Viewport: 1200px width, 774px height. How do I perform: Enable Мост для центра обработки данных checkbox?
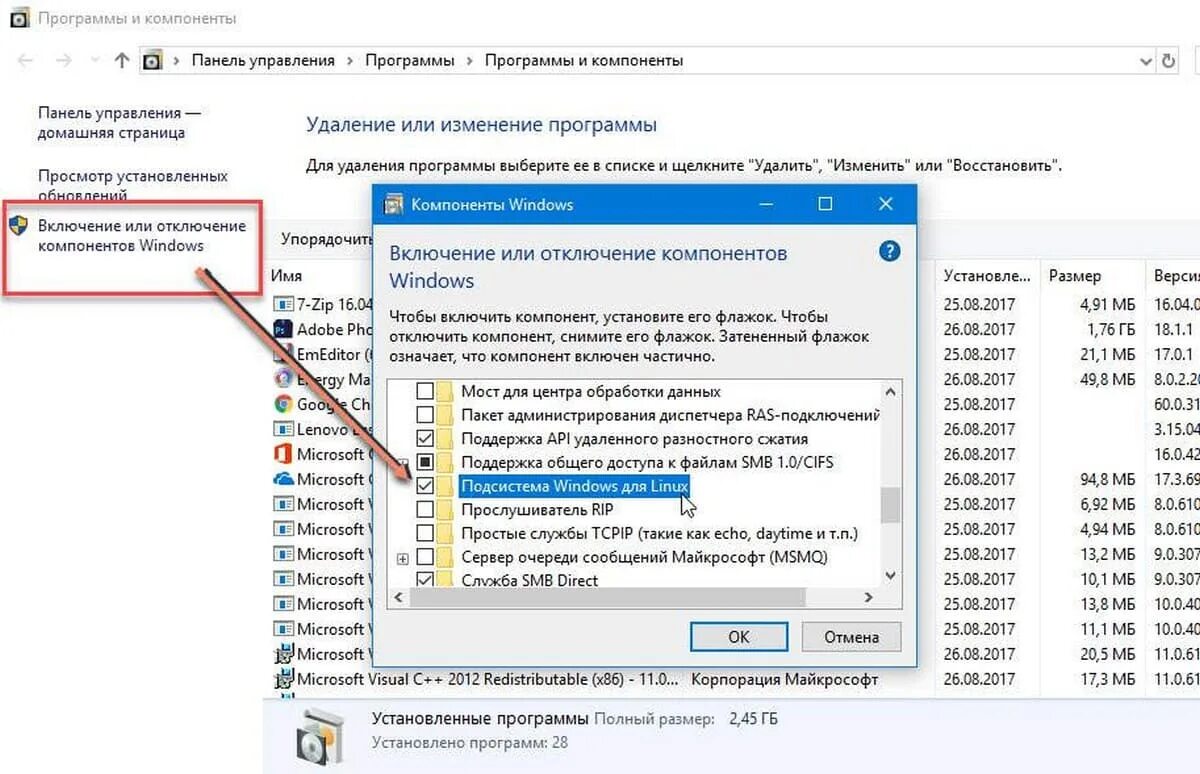pos(425,391)
